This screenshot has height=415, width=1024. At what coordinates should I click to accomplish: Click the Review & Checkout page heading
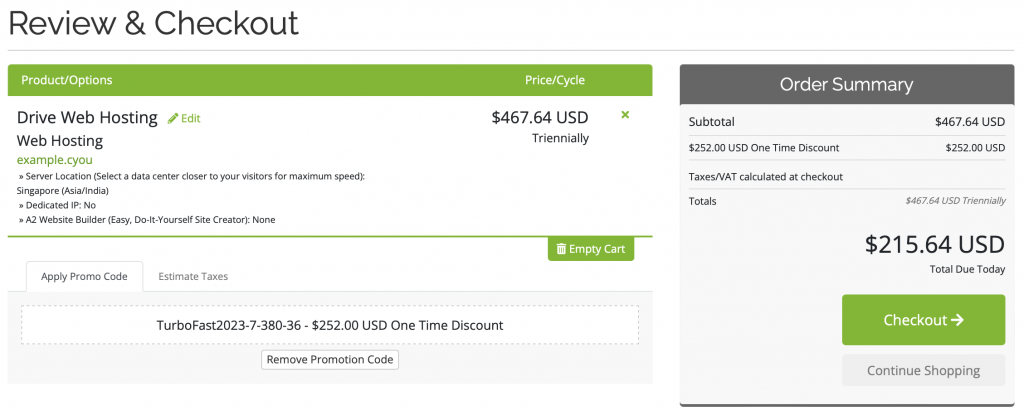tap(154, 22)
